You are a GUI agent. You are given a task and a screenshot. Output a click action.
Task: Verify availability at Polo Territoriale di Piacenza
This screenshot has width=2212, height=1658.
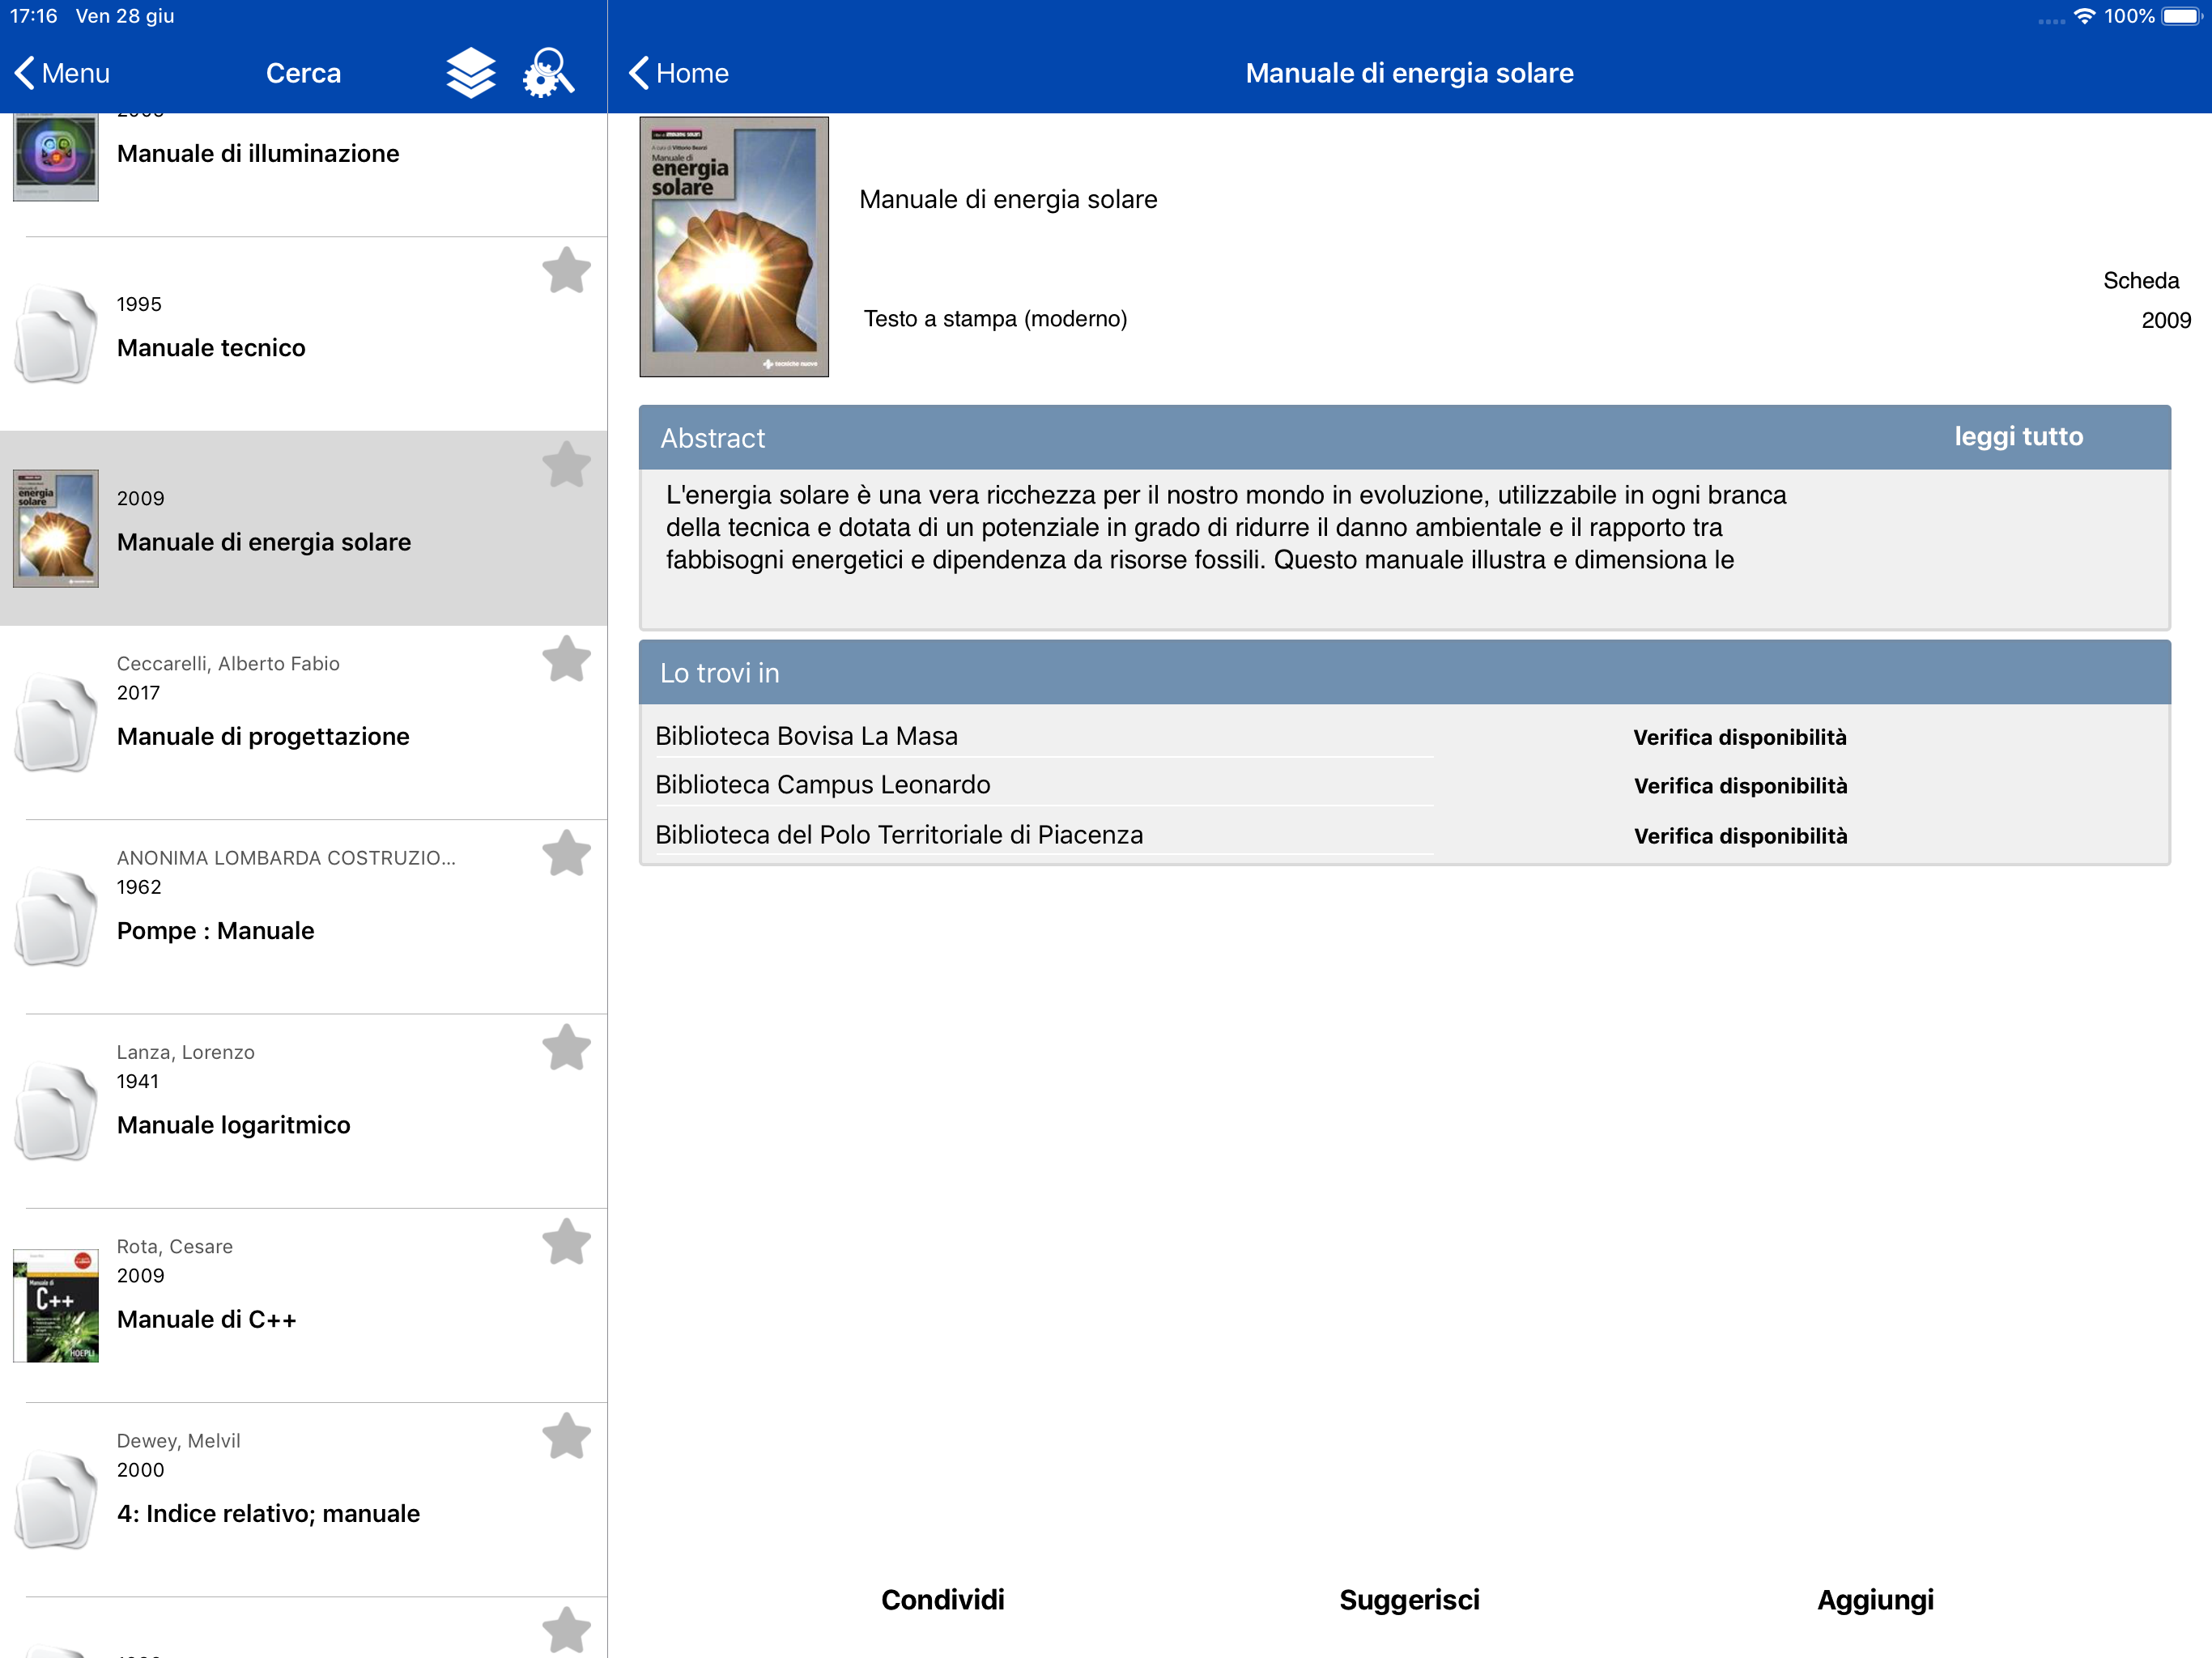1739,836
